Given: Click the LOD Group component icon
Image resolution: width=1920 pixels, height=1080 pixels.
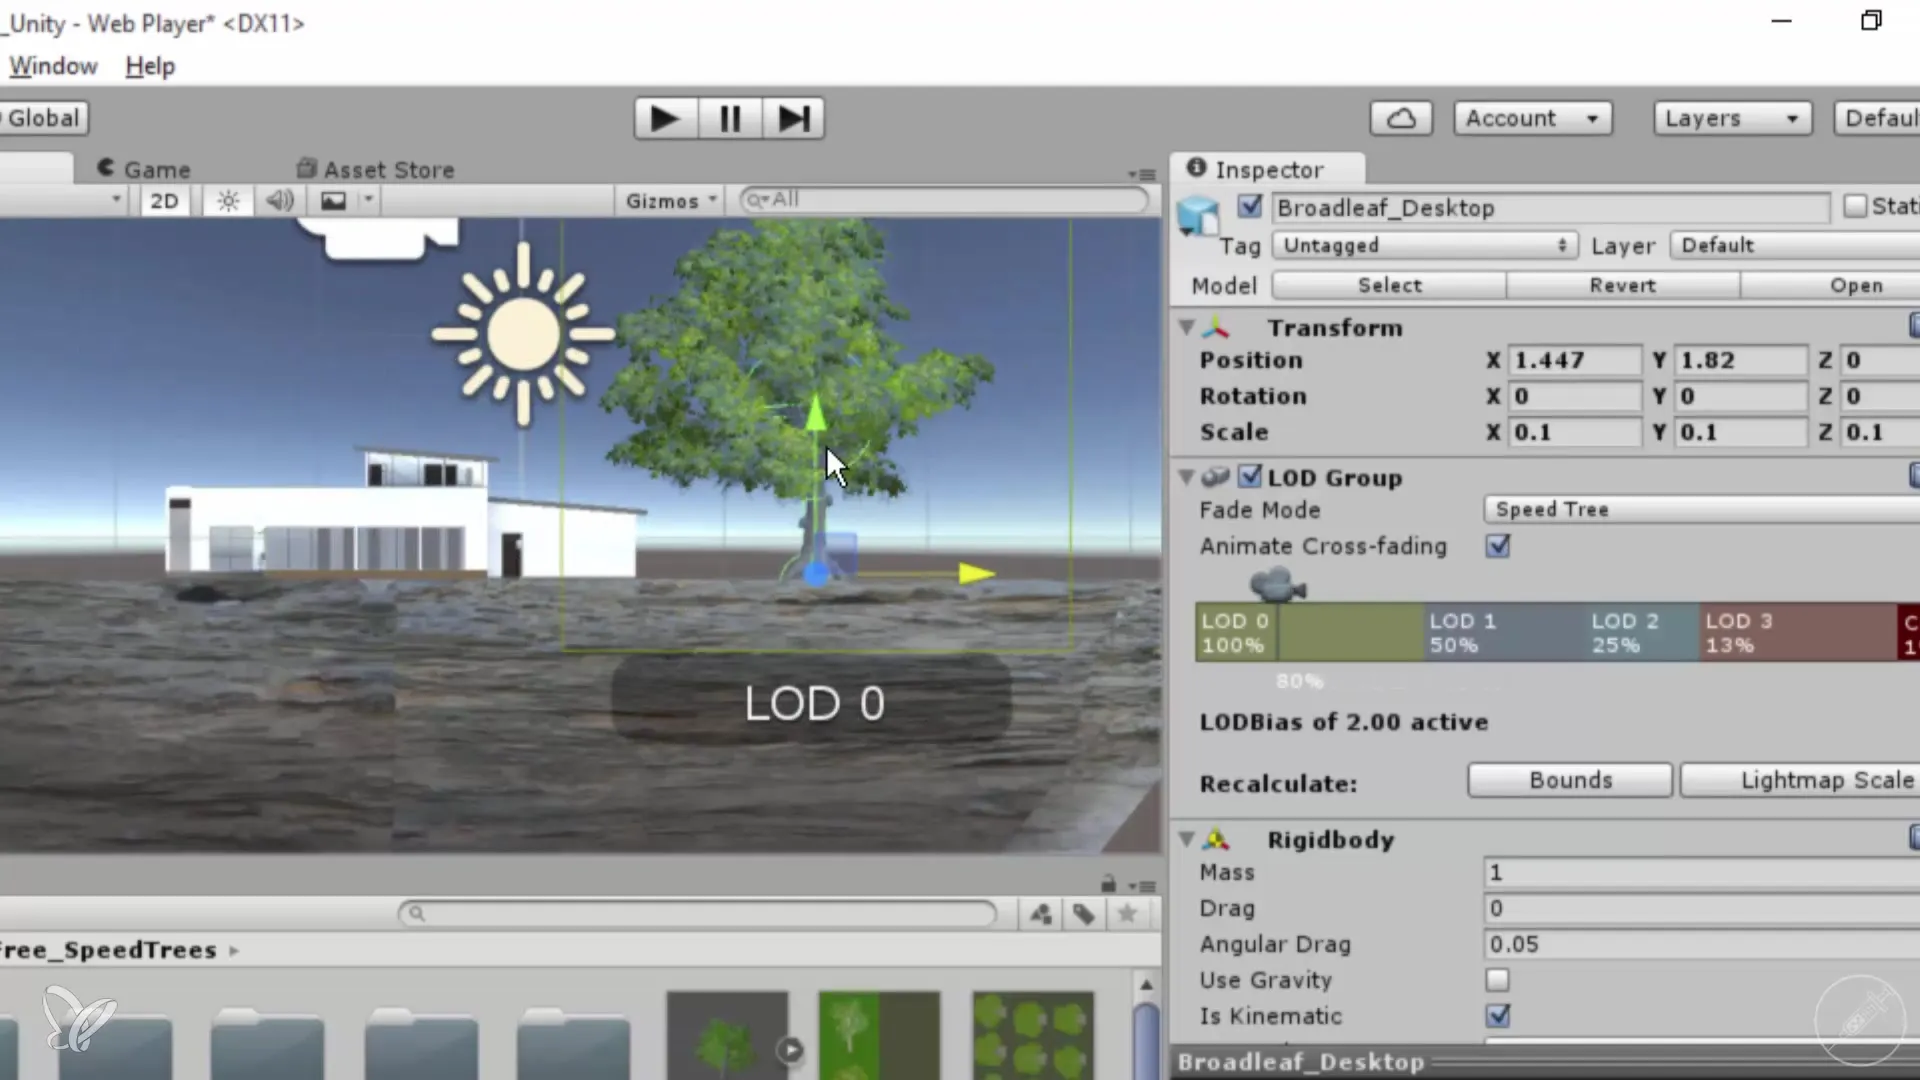Looking at the screenshot, I should point(1216,477).
